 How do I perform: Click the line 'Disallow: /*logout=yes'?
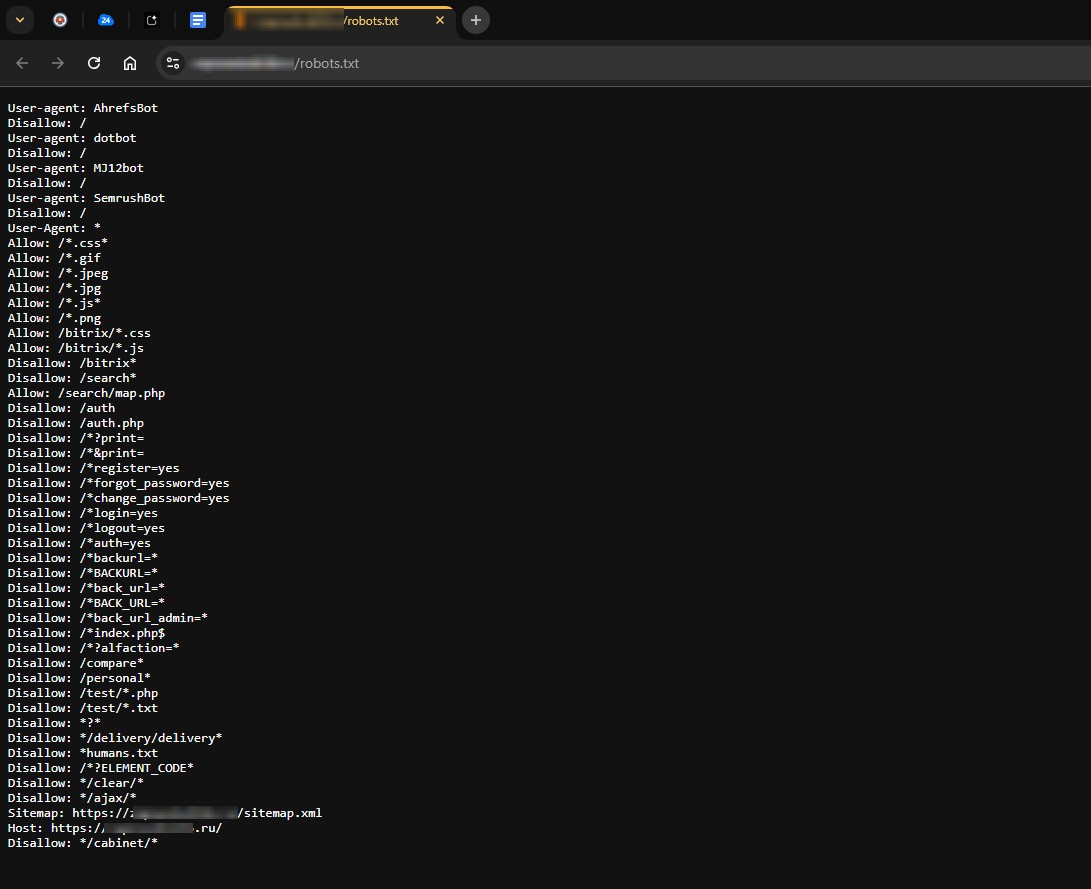[86, 528]
